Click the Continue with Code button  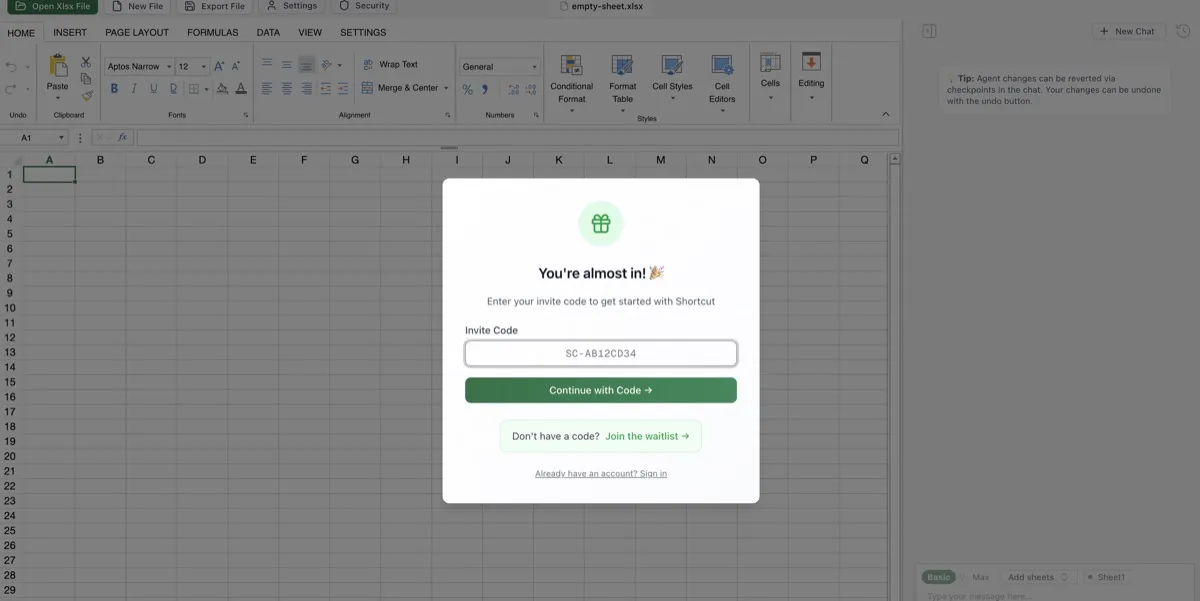click(x=600, y=390)
